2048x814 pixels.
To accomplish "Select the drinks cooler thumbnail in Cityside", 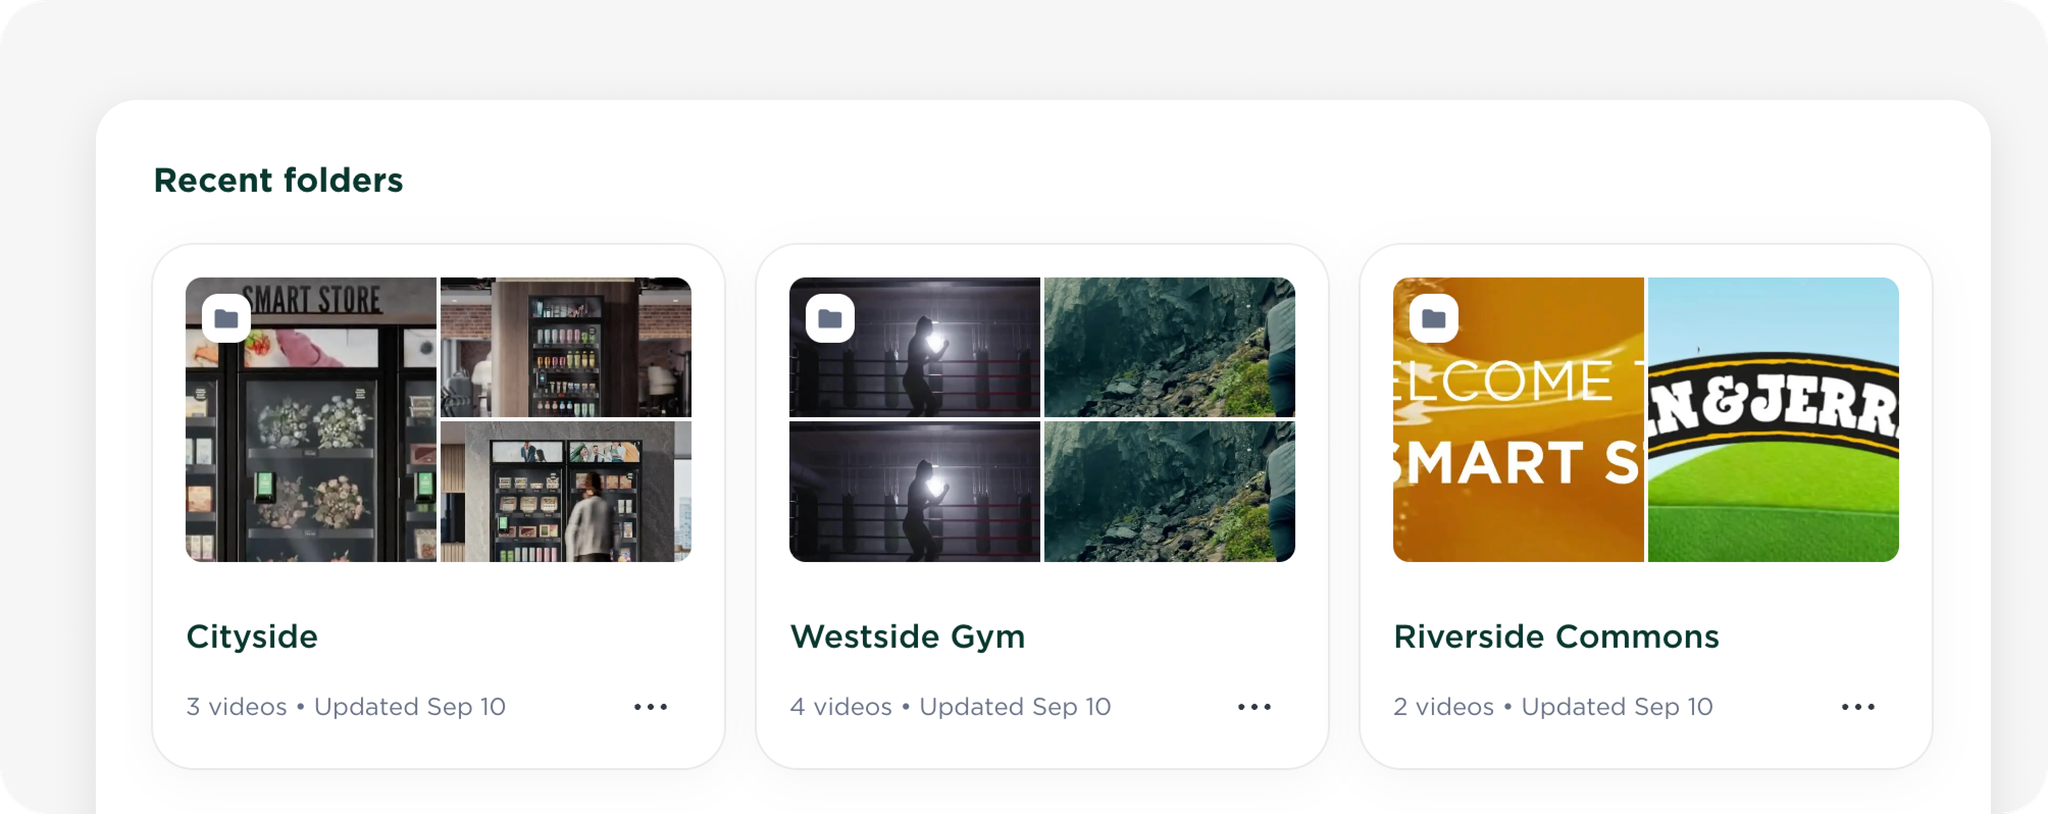I will pos(566,347).
